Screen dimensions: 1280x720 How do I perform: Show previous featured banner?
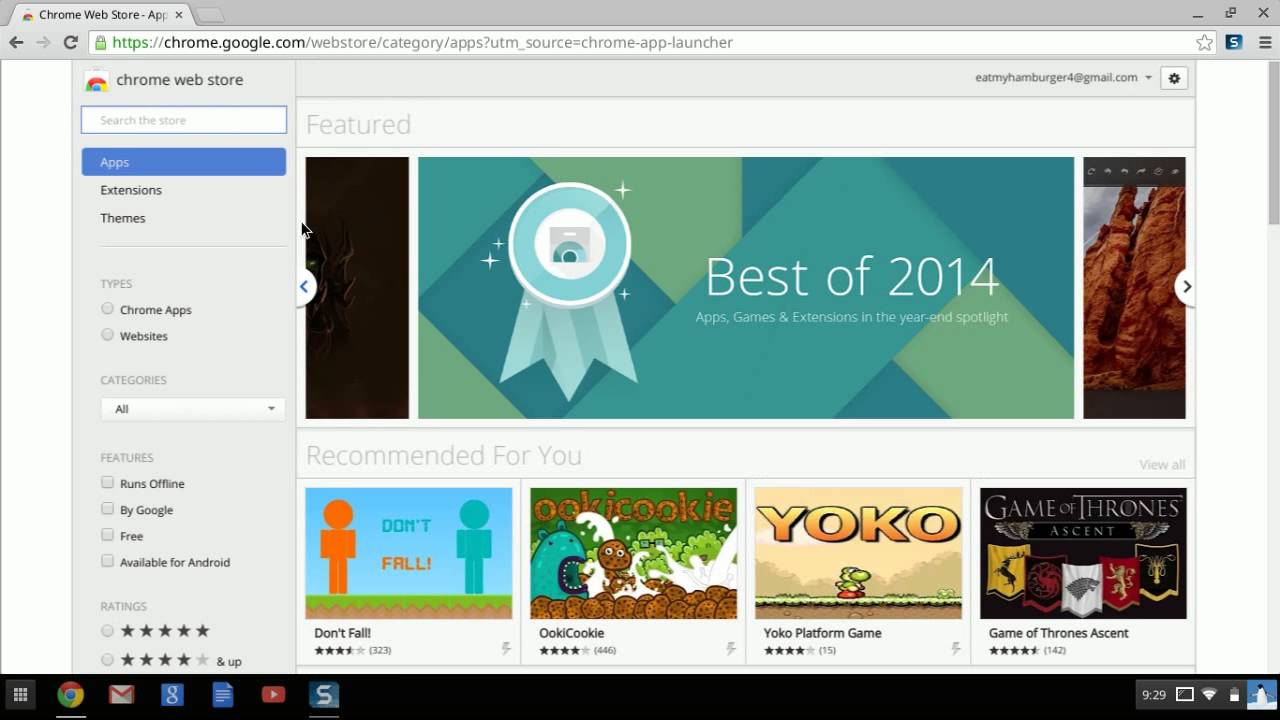click(304, 287)
